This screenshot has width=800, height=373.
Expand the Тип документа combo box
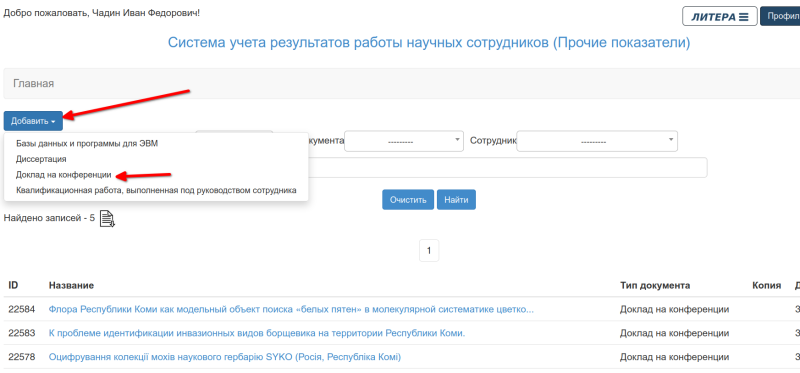tap(404, 141)
